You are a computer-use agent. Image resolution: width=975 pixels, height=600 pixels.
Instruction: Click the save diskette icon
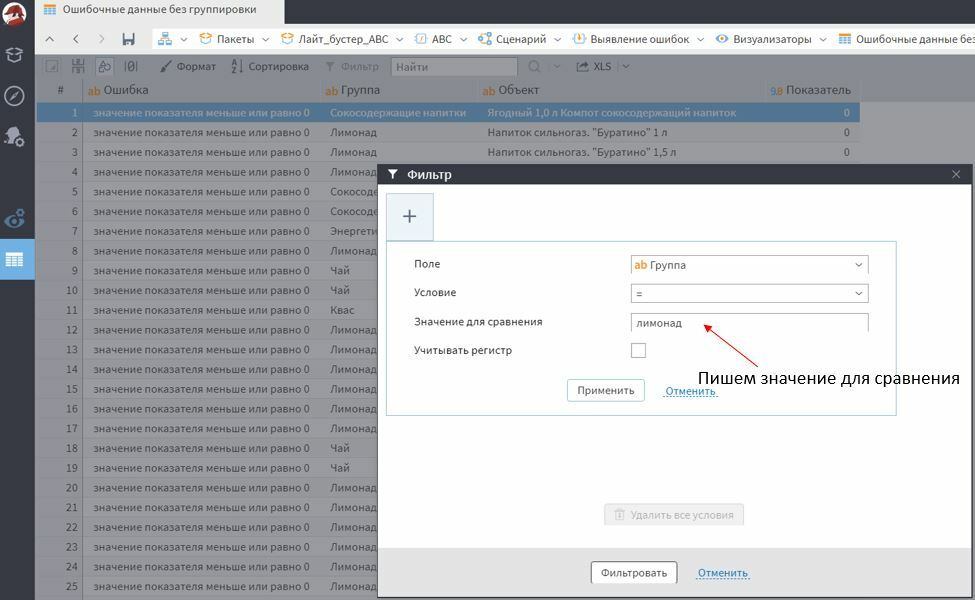pyautogui.click(x=129, y=39)
